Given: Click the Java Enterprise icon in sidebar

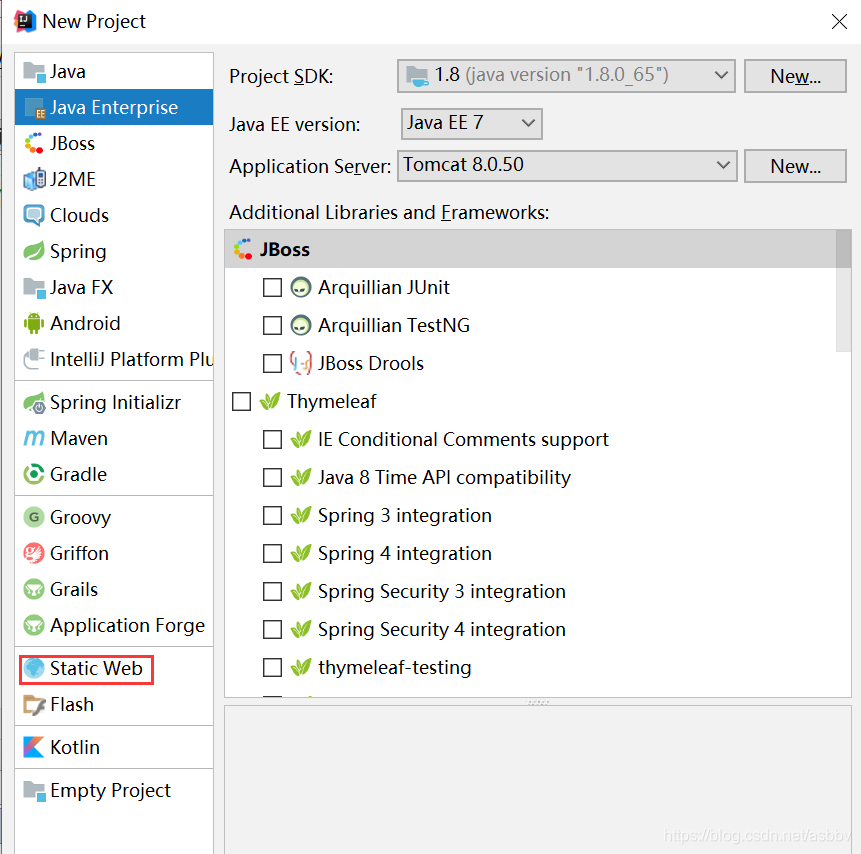Looking at the screenshot, I should click(34, 108).
